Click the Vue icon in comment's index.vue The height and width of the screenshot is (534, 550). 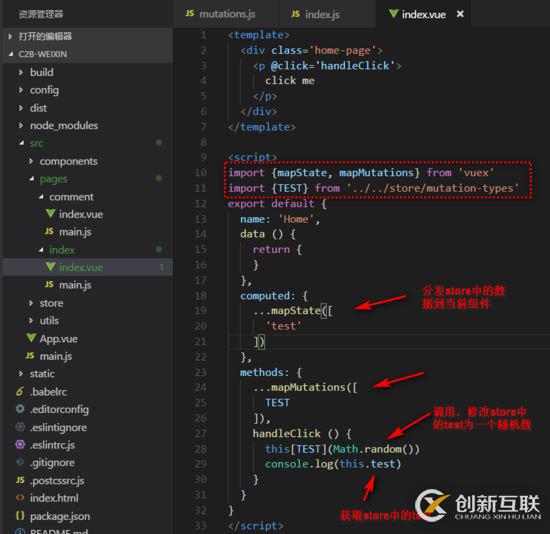click(x=51, y=213)
